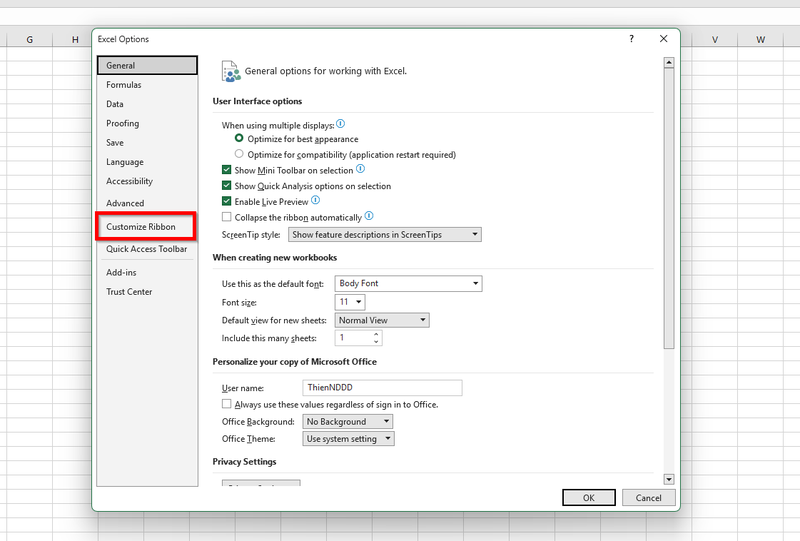Open Default view Normal View dropdown

tap(382, 320)
